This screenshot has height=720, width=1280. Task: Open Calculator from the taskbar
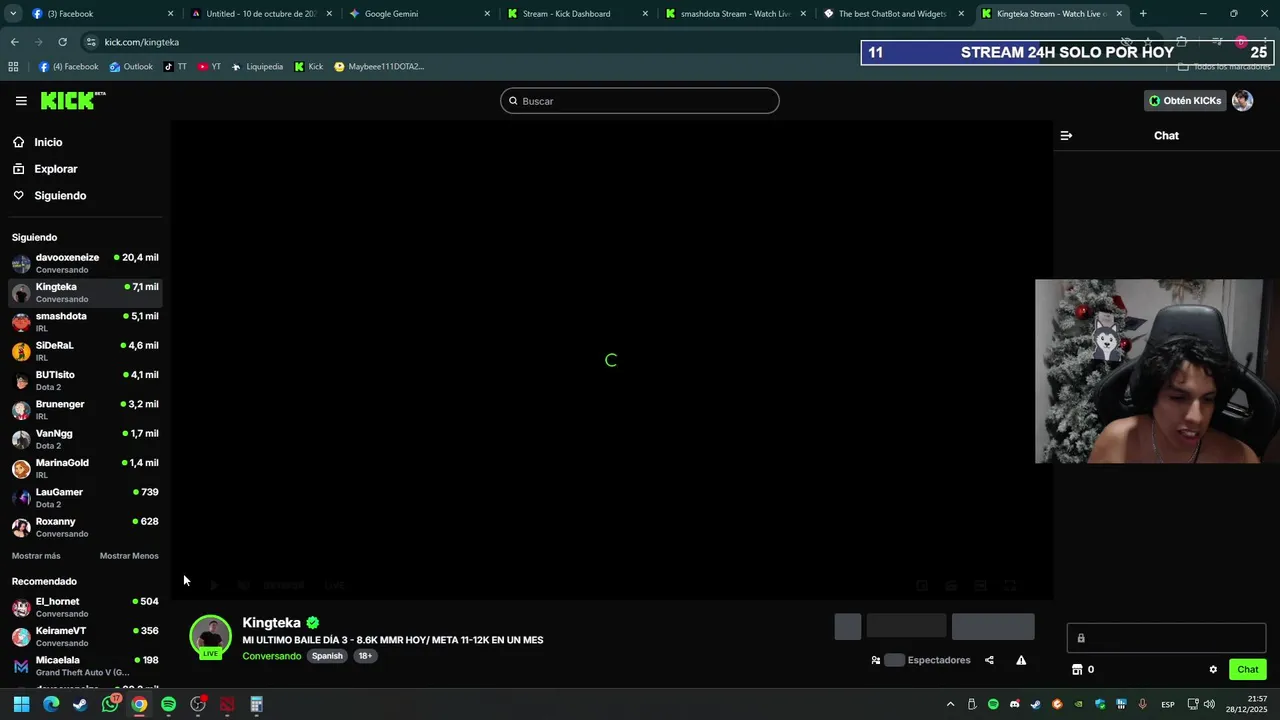256,704
